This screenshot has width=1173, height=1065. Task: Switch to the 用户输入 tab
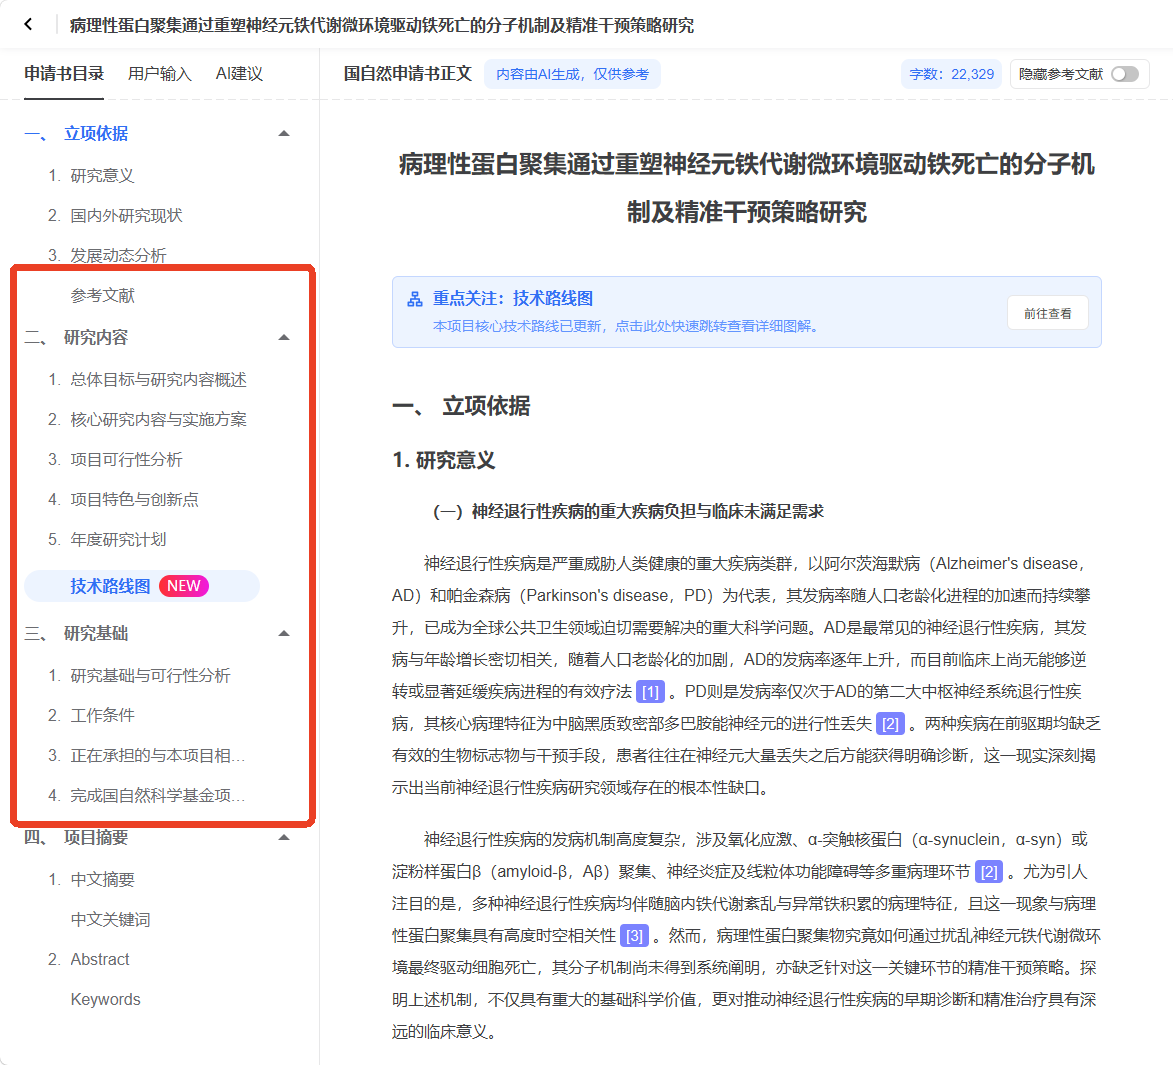159,74
